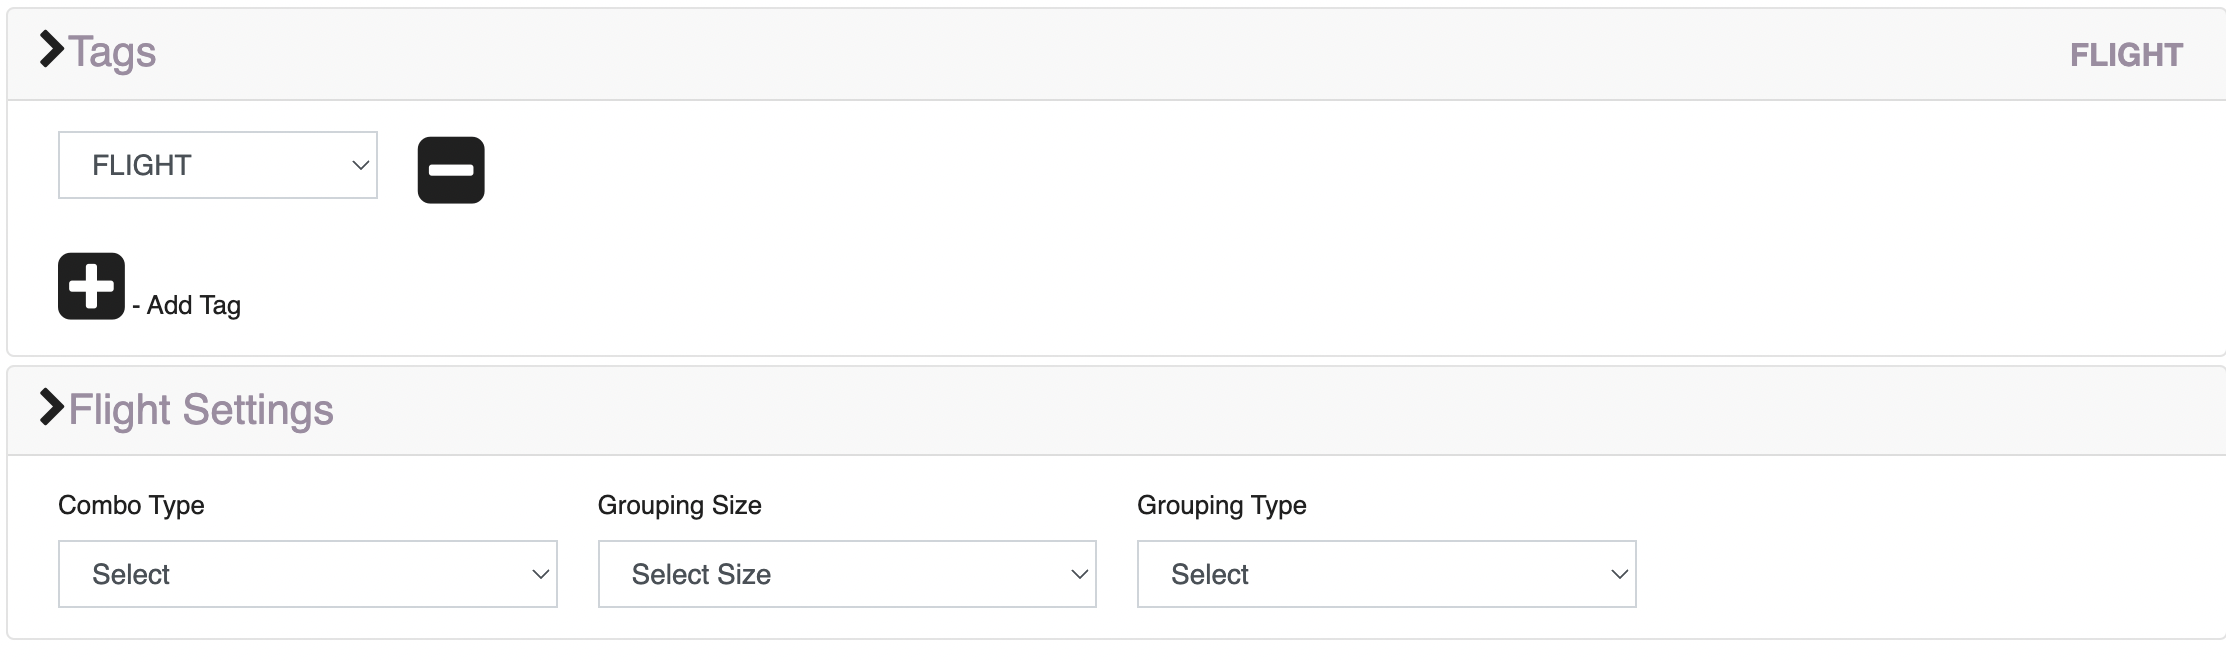Click the Combo Type field label

point(131,505)
